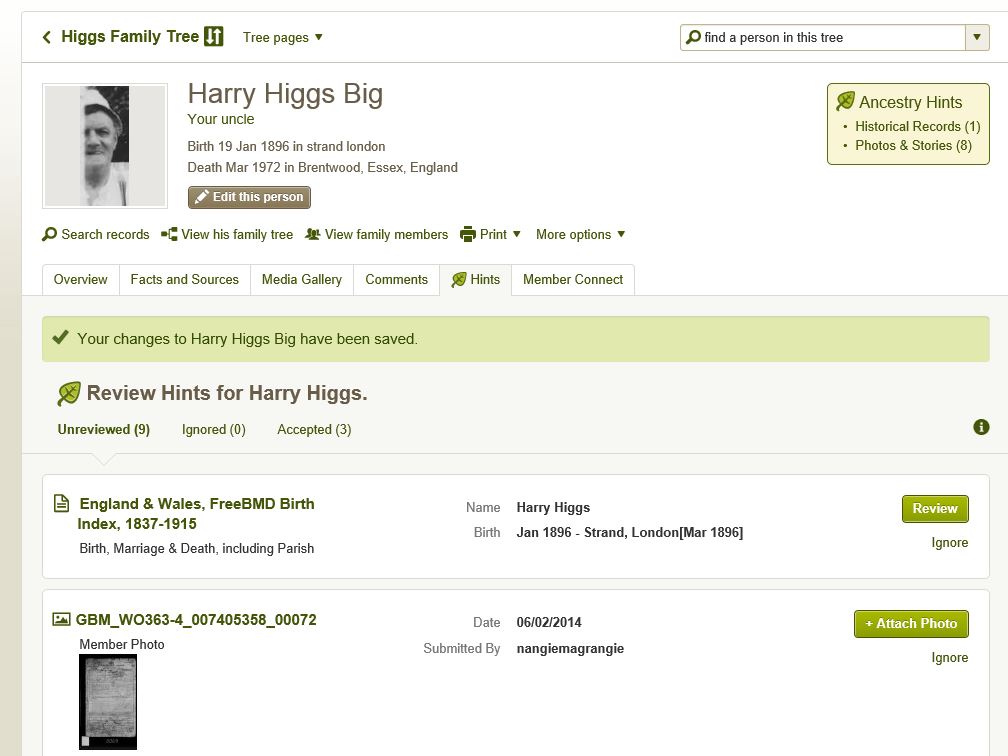This screenshot has width=1008, height=756.
Task: Click the back chevron beside Higgs Family Tree
Action: tap(46, 37)
